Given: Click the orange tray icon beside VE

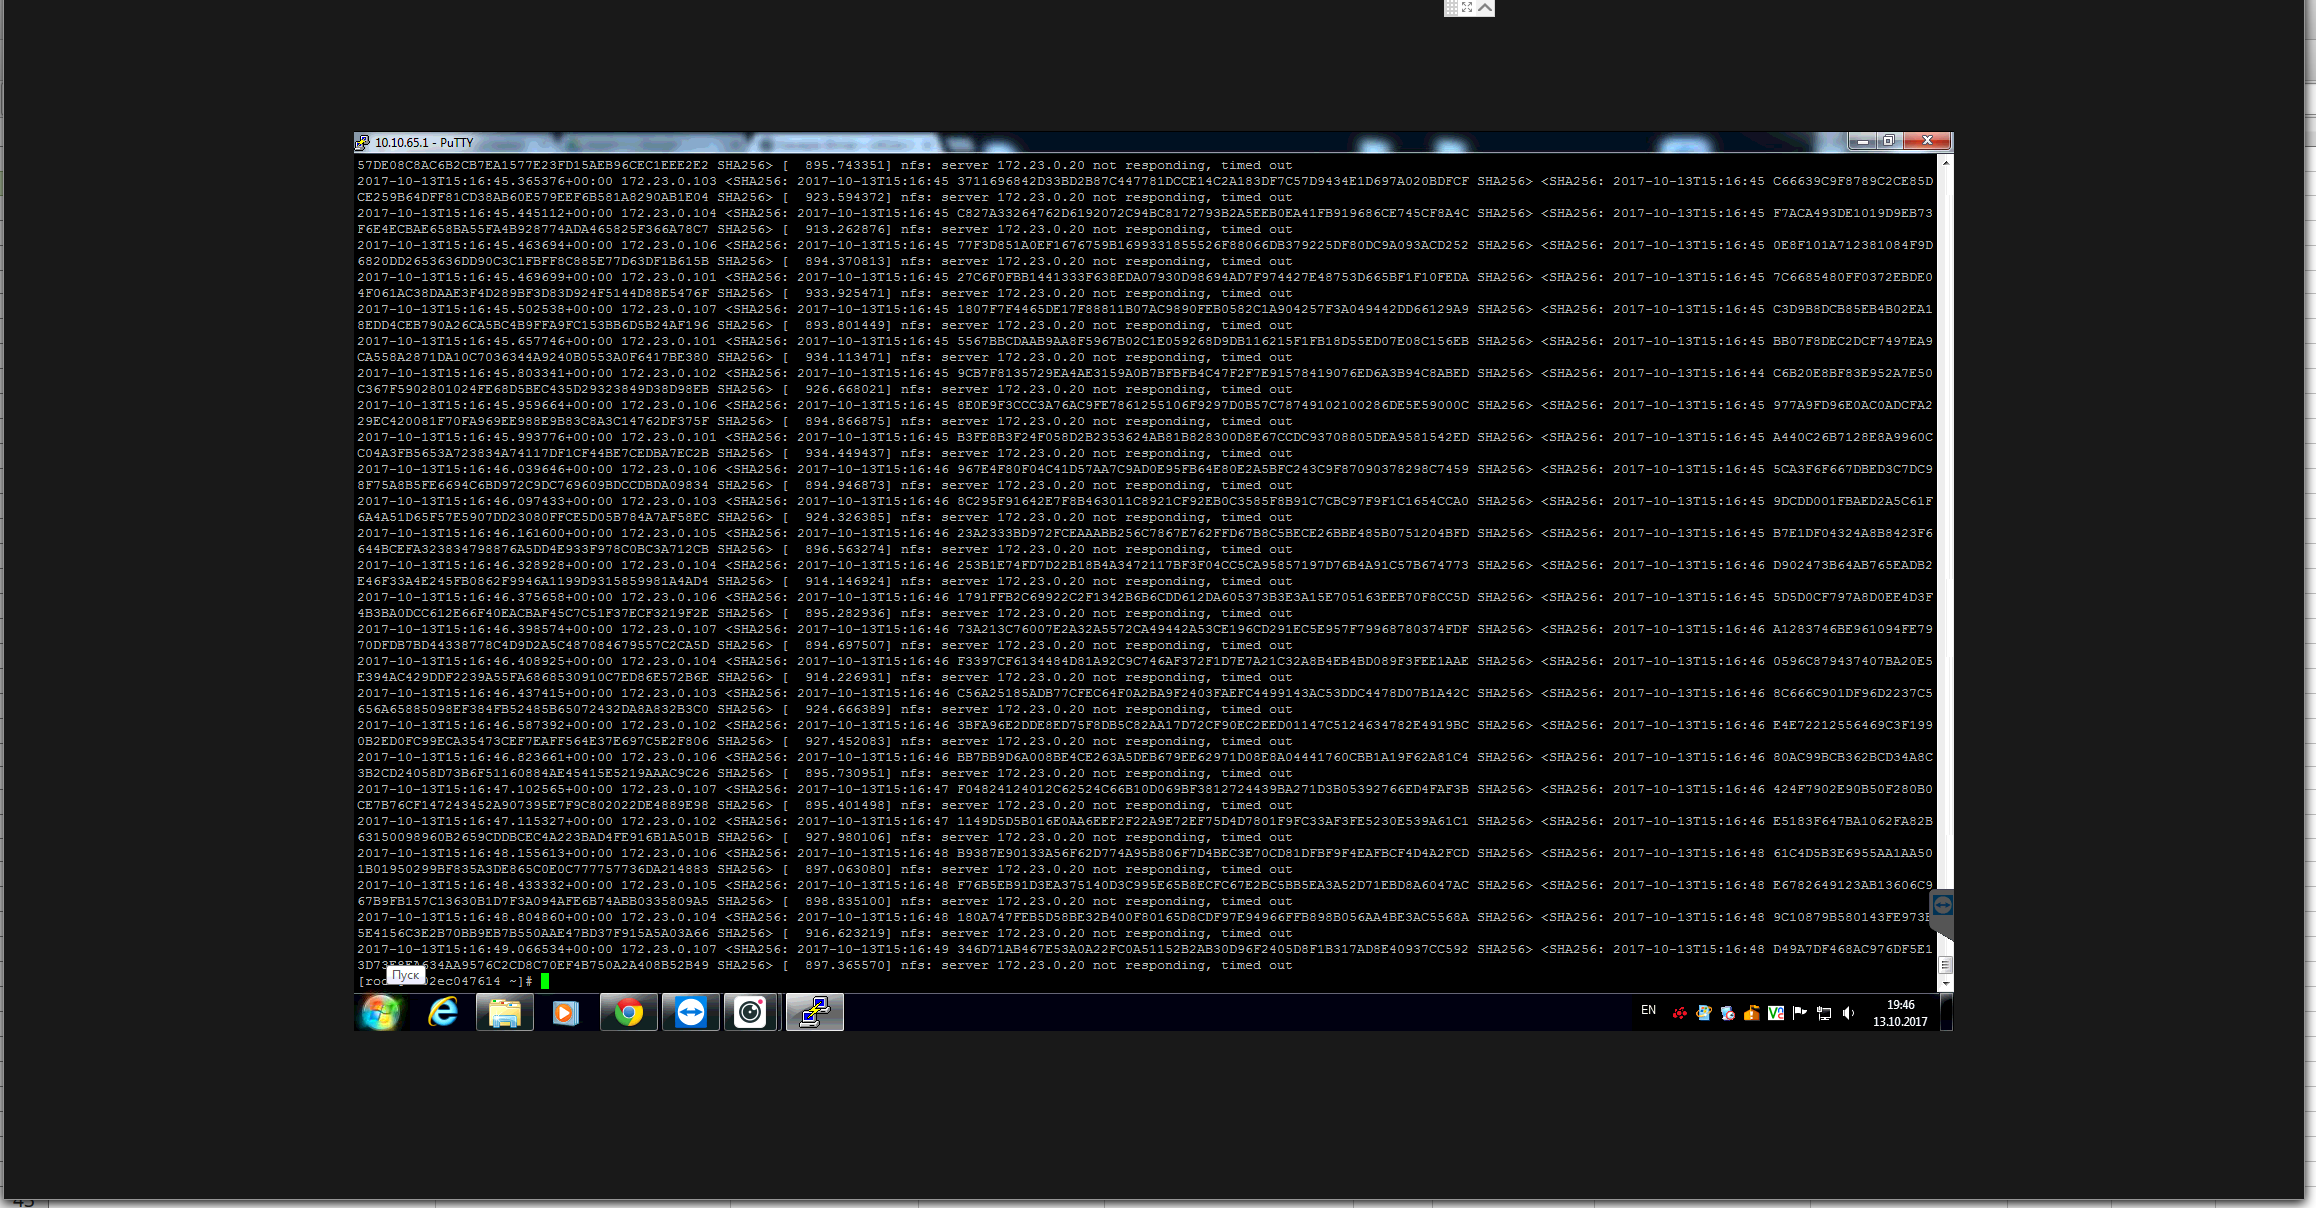Looking at the screenshot, I should pyautogui.click(x=1752, y=1013).
